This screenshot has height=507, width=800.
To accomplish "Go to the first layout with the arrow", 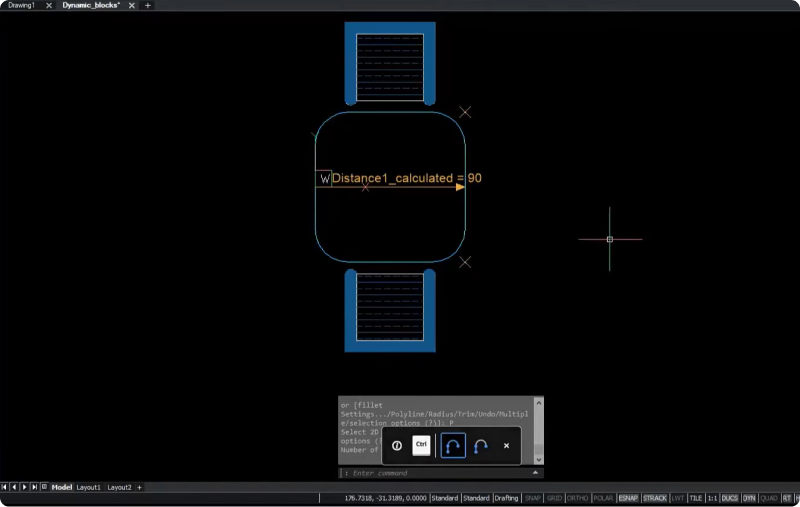I will pyautogui.click(x=5, y=487).
